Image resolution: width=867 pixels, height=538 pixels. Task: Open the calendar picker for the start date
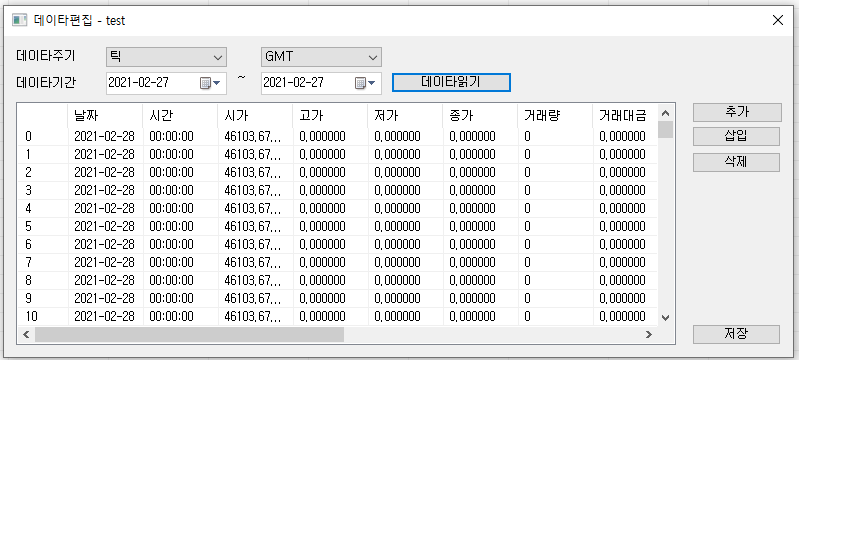[210, 83]
